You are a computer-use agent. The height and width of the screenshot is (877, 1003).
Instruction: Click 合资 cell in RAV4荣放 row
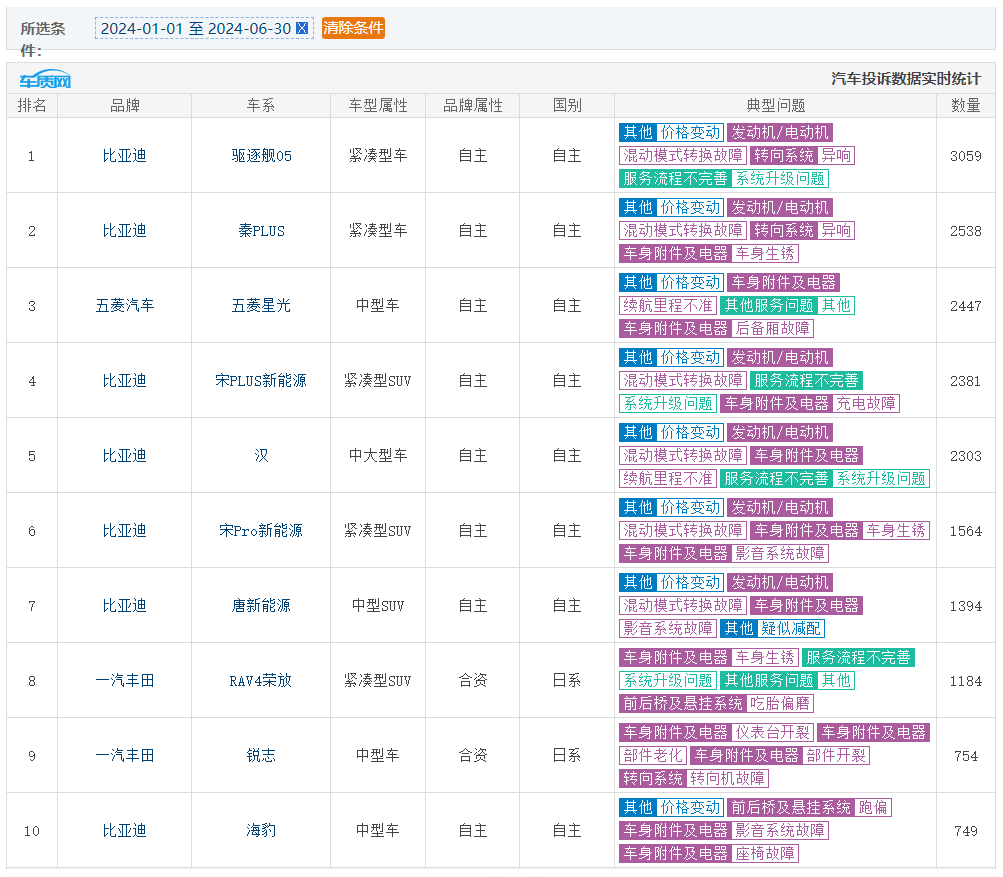(x=473, y=680)
